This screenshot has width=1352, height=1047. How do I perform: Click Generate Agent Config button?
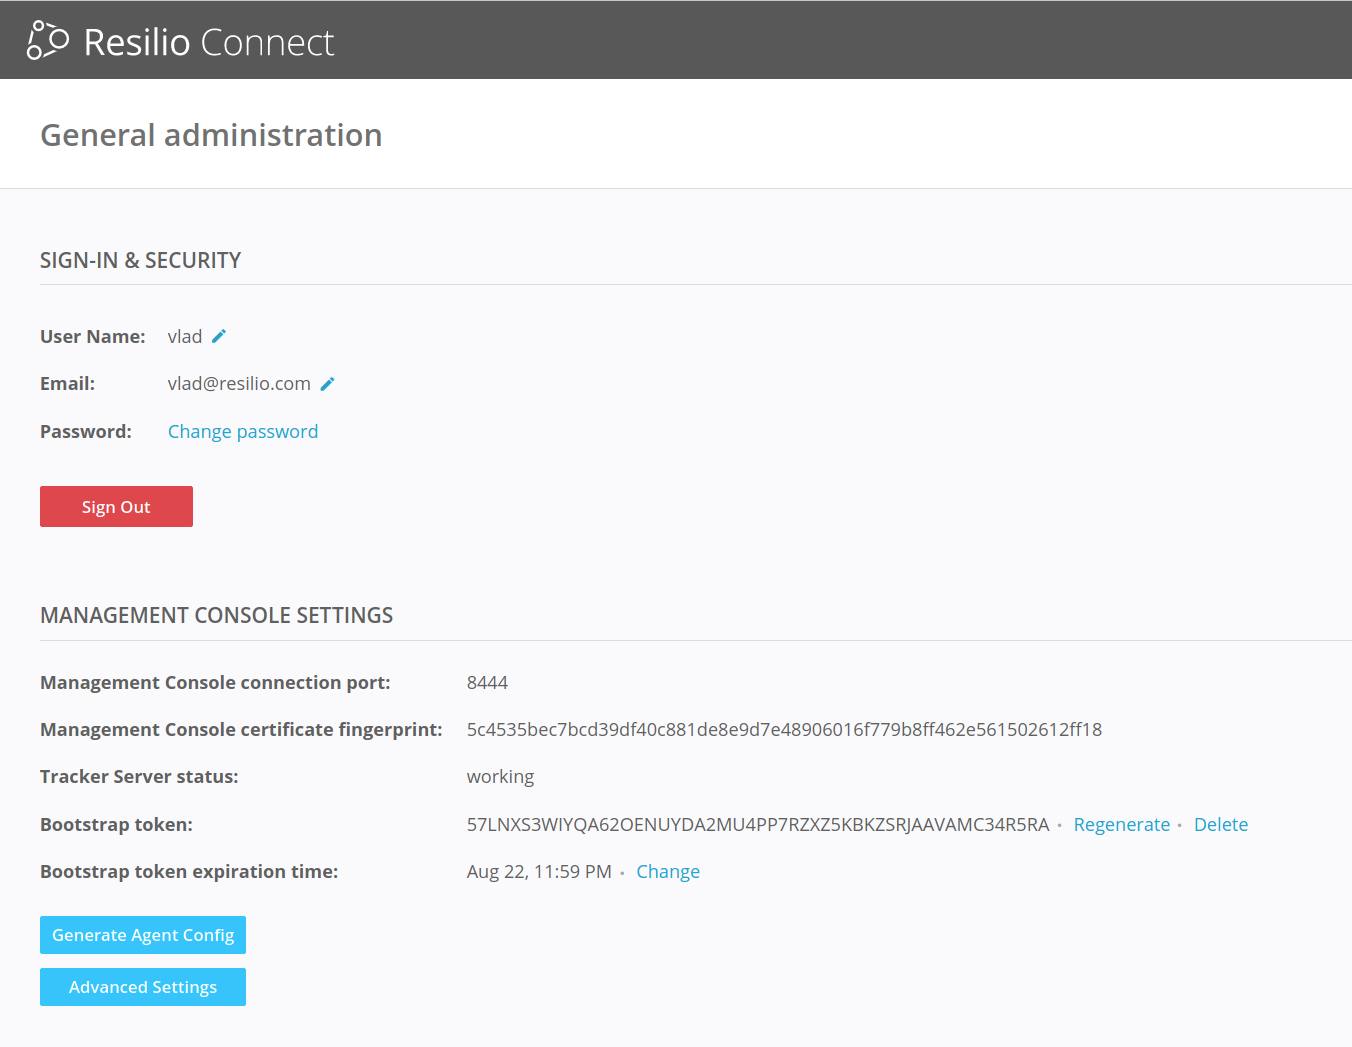(x=143, y=935)
